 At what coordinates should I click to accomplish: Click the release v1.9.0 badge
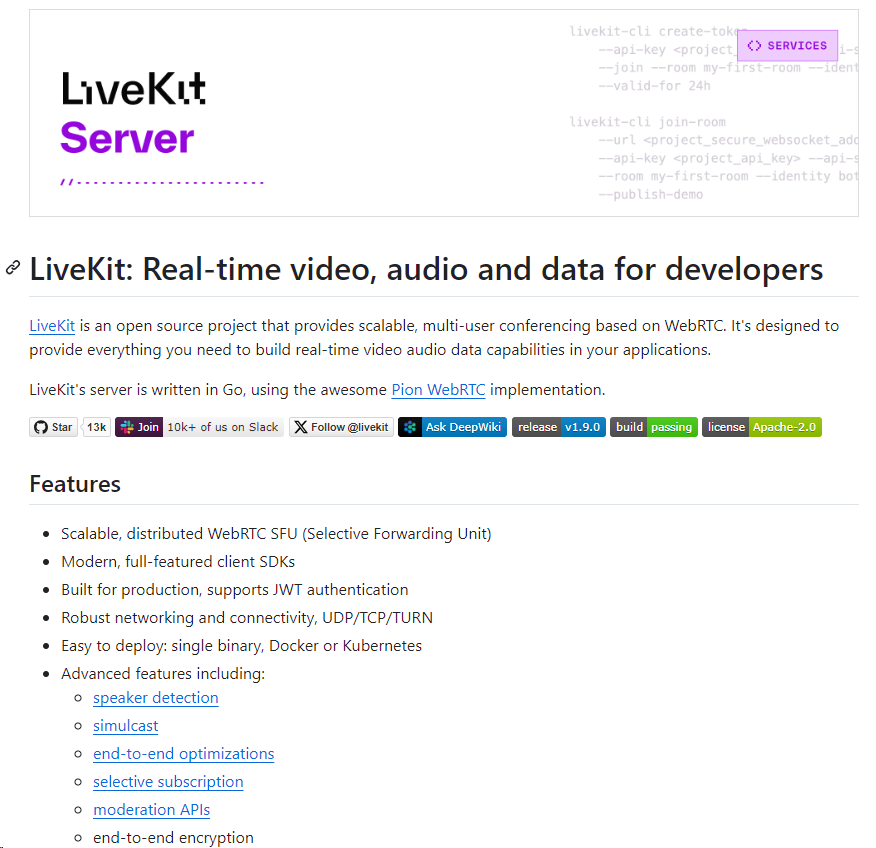(559, 427)
